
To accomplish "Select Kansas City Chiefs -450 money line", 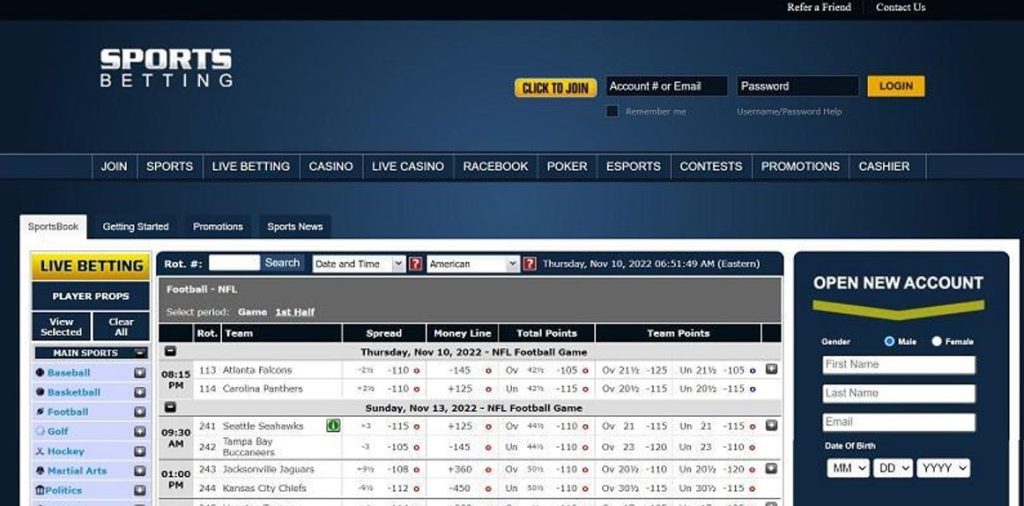I will point(488,488).
